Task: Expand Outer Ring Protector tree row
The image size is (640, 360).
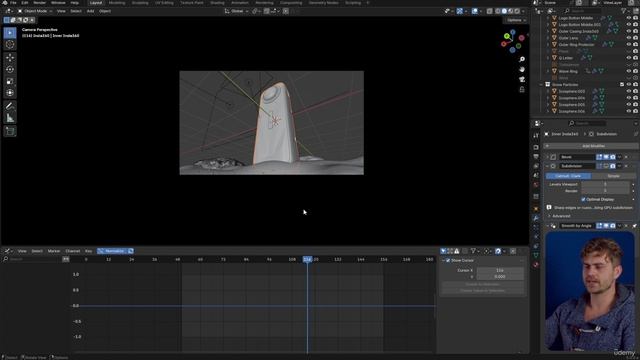Action: click(548, 44)
